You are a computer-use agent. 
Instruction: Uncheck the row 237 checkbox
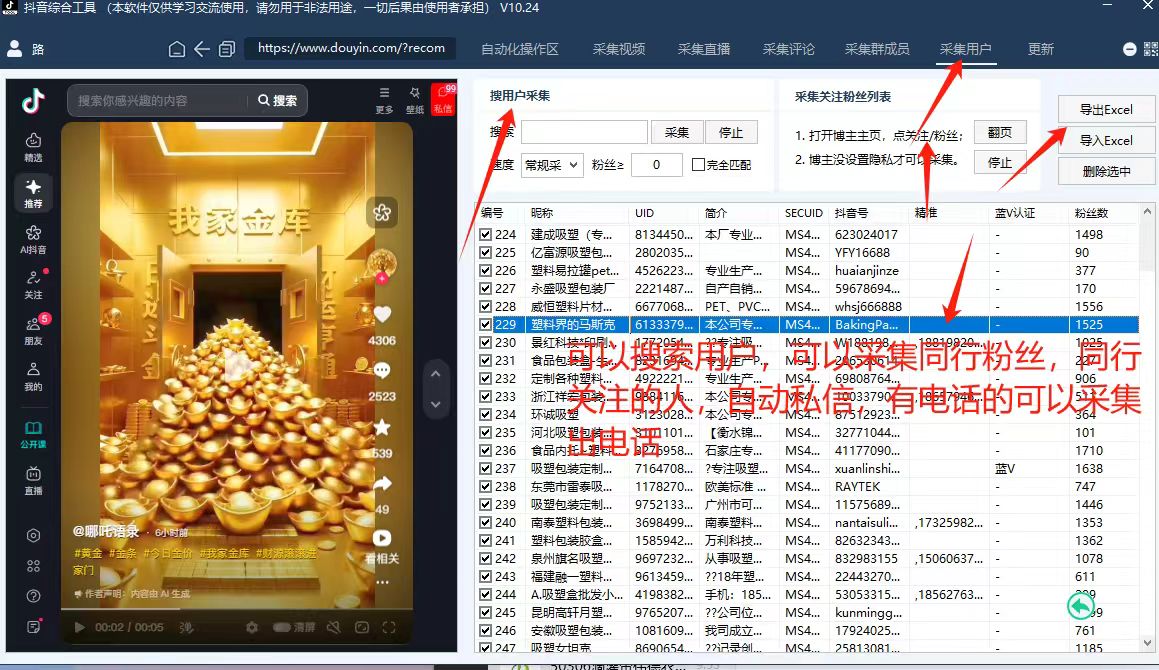tap(485, 469)
